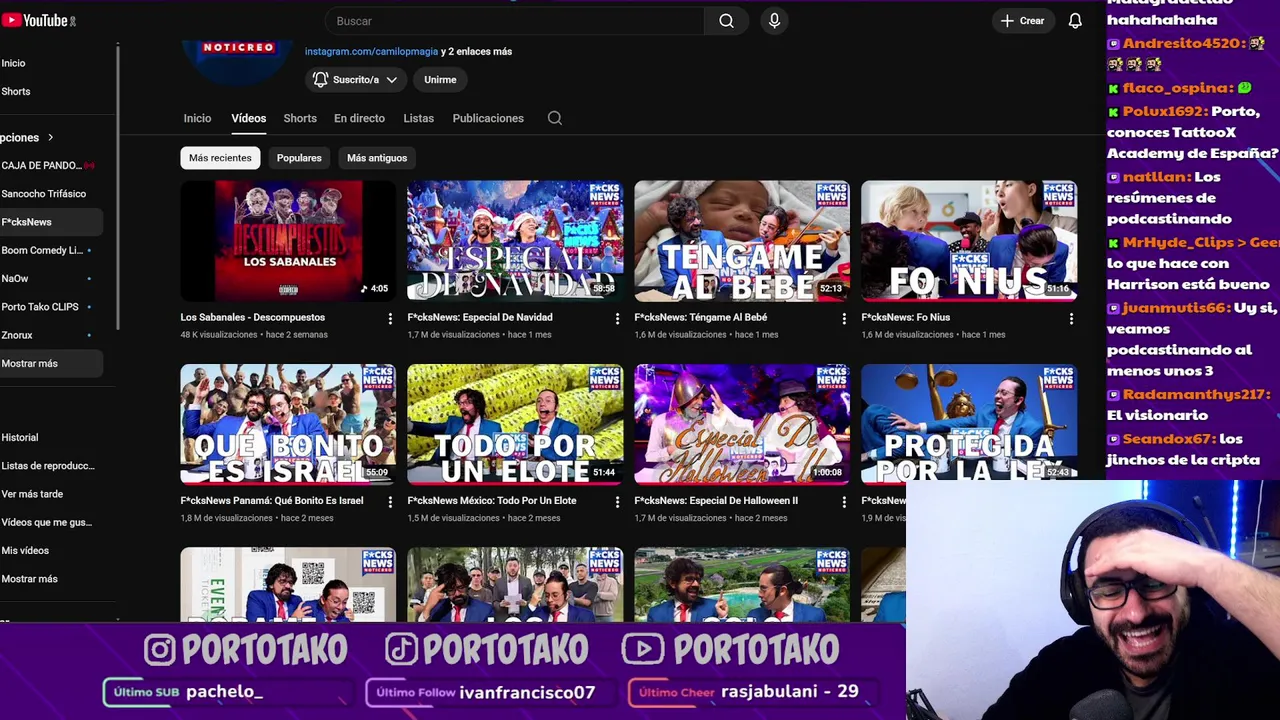Open more options for Los Sabanales video

pyautogui.click(x=390, y=319)
